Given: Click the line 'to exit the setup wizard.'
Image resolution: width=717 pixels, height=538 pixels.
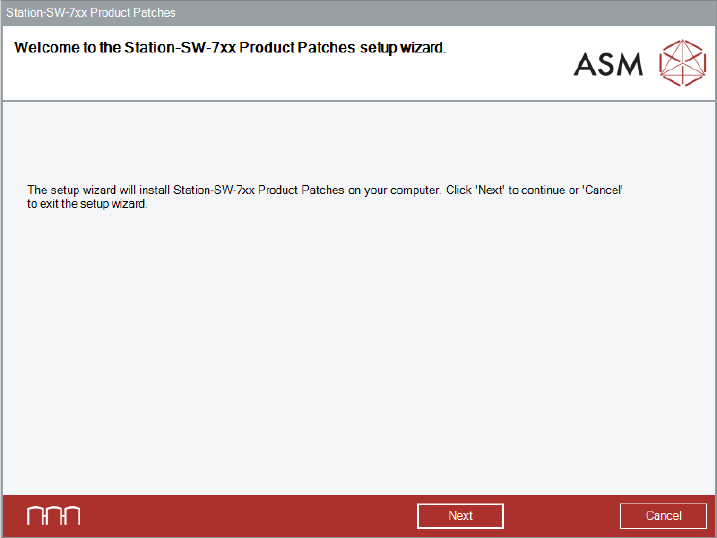Looking at the screenshot, I should click(87, 203).
